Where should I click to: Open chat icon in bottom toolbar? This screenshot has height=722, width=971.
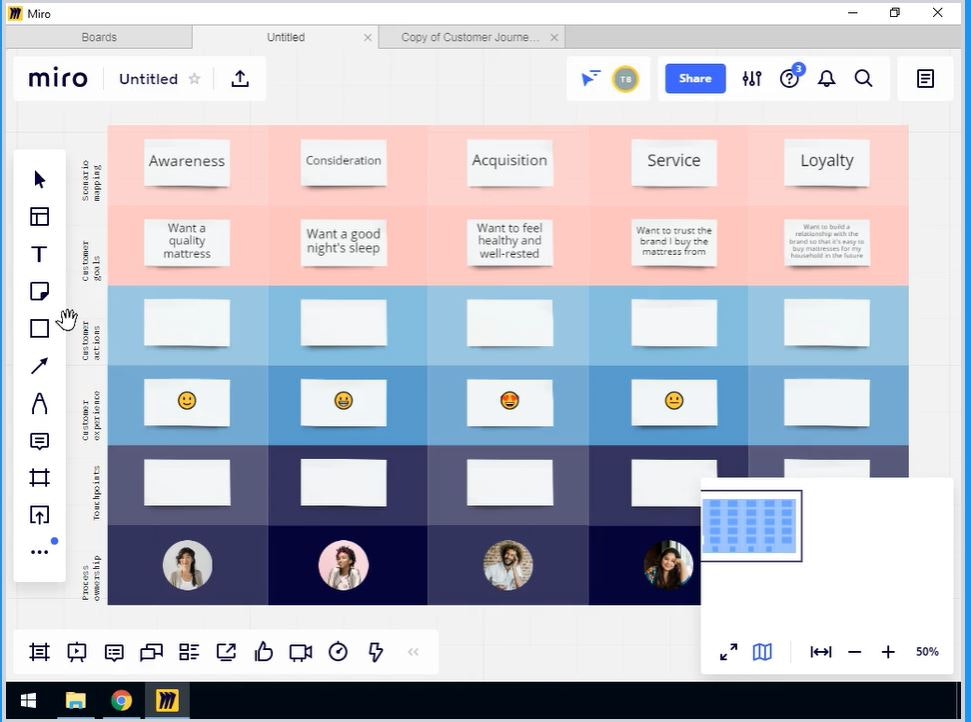coord(151,652)
